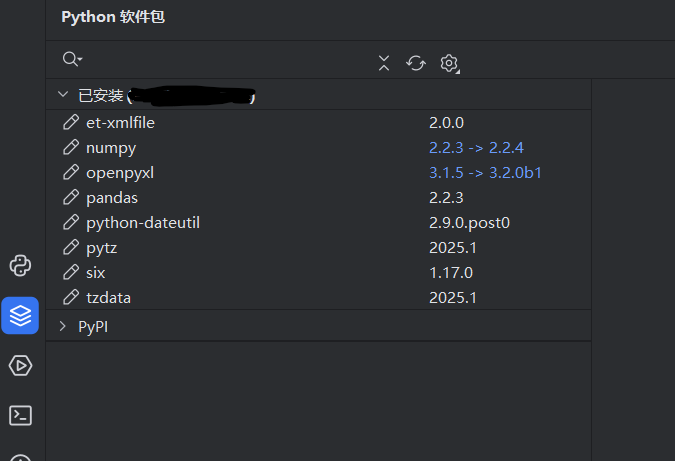Click the Python 软件包 panel title
Viewport: 675px width, 461px height.
pyautogui.click(x=114, y=17)
